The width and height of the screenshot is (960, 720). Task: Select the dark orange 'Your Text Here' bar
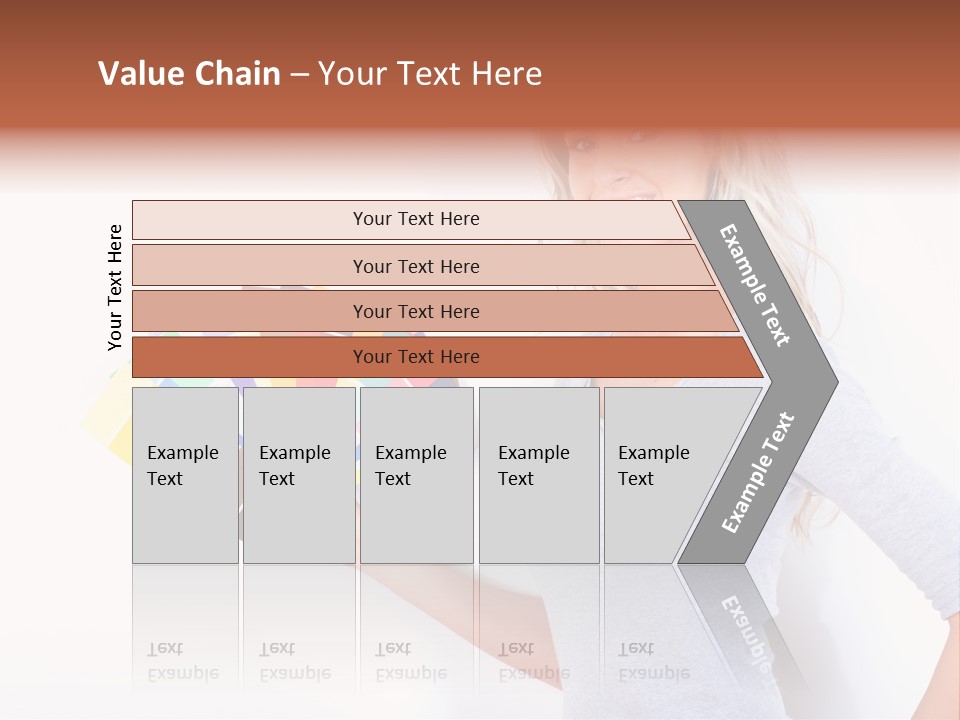click(x=447, y=357)
